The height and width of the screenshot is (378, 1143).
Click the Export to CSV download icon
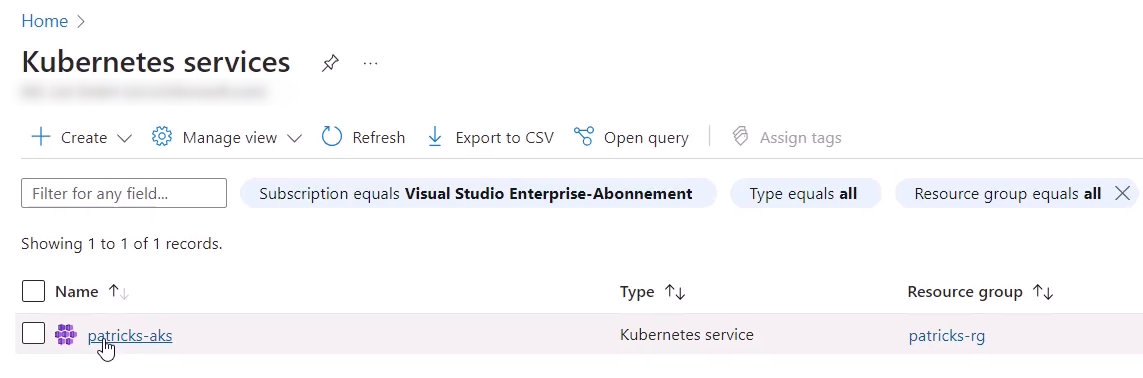pos(435,137)
